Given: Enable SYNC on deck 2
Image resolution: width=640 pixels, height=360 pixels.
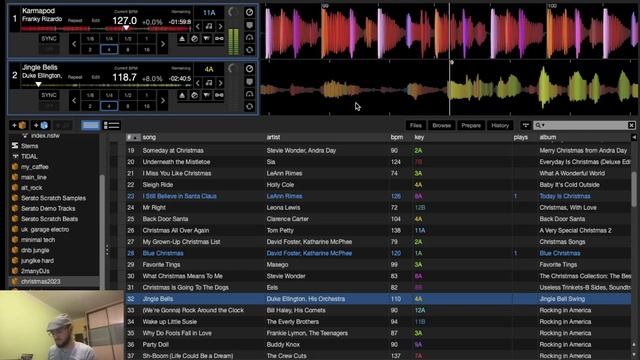Looking at the screenshot, I should coord(49,95).
